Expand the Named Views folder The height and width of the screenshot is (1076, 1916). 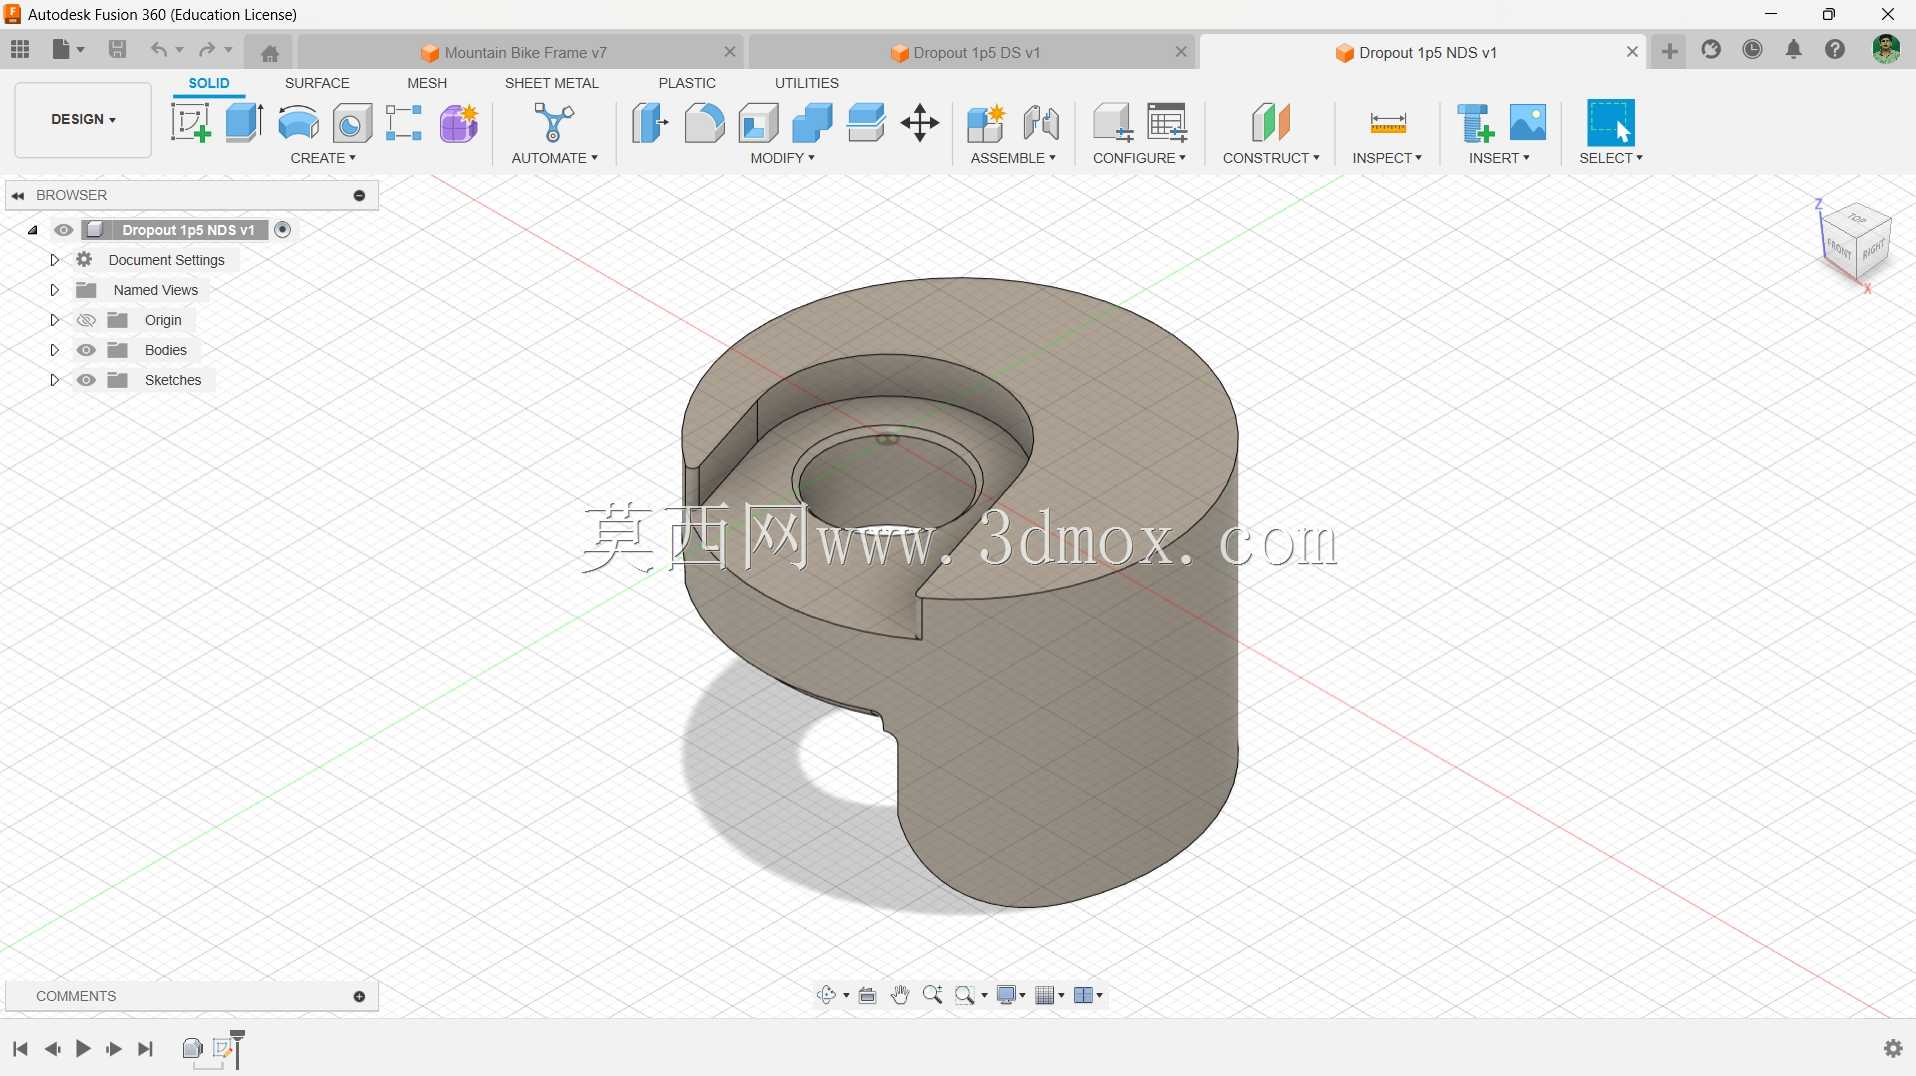pos(55,290)
